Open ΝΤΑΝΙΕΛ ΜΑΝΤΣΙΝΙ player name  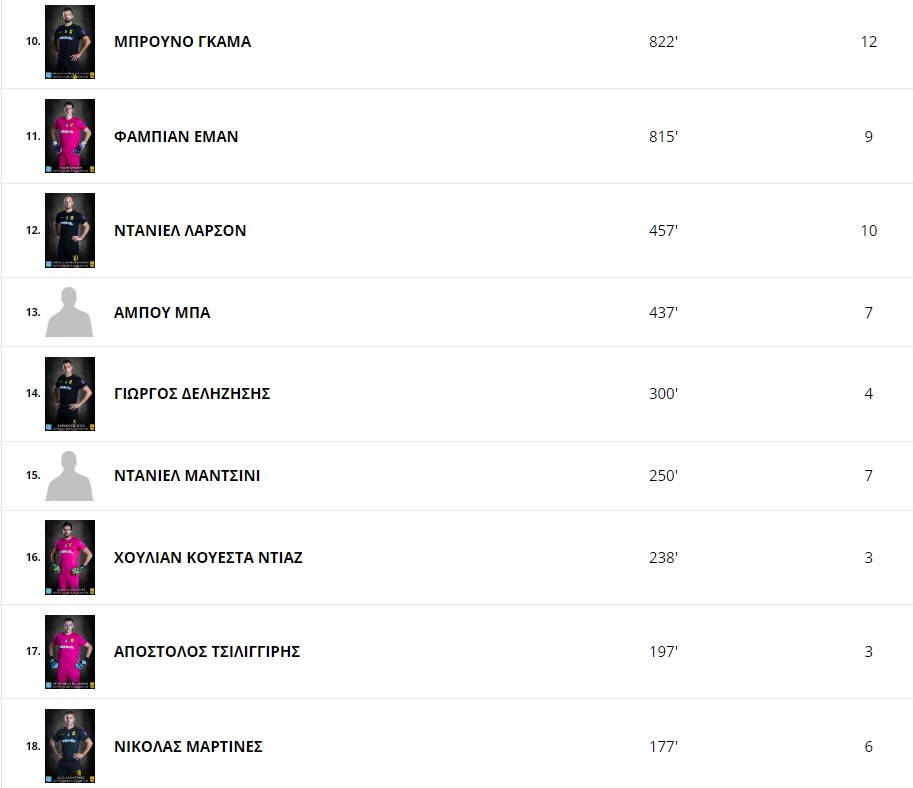pyautogui.click(x=187, y=476)
